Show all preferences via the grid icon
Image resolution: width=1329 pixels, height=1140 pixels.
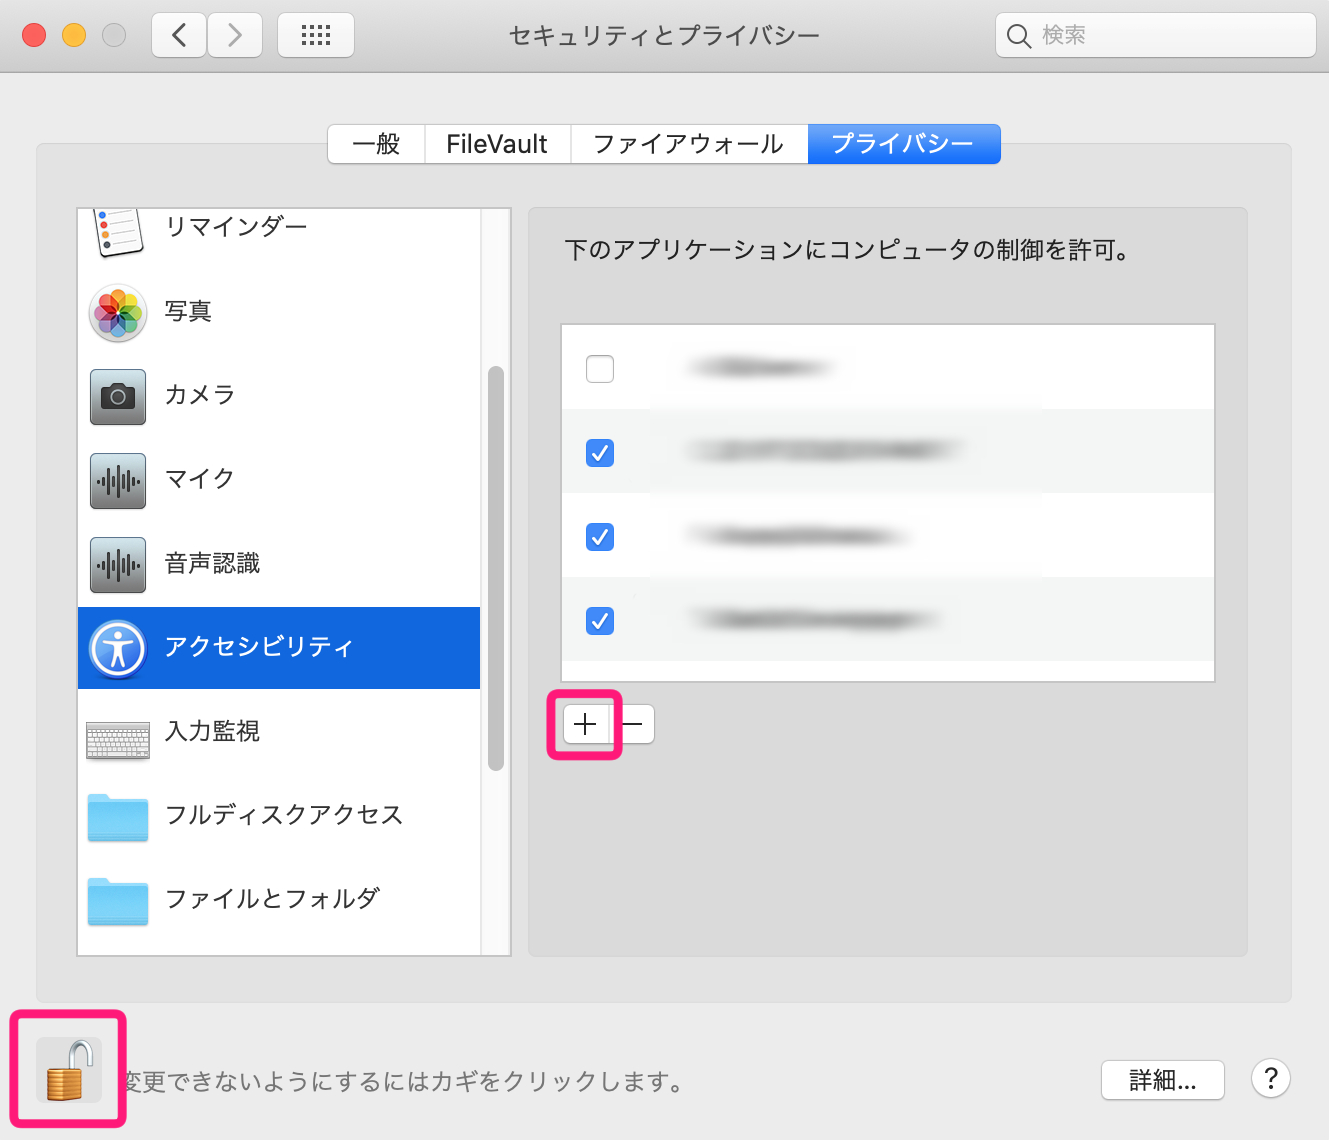tap(316, 35)
